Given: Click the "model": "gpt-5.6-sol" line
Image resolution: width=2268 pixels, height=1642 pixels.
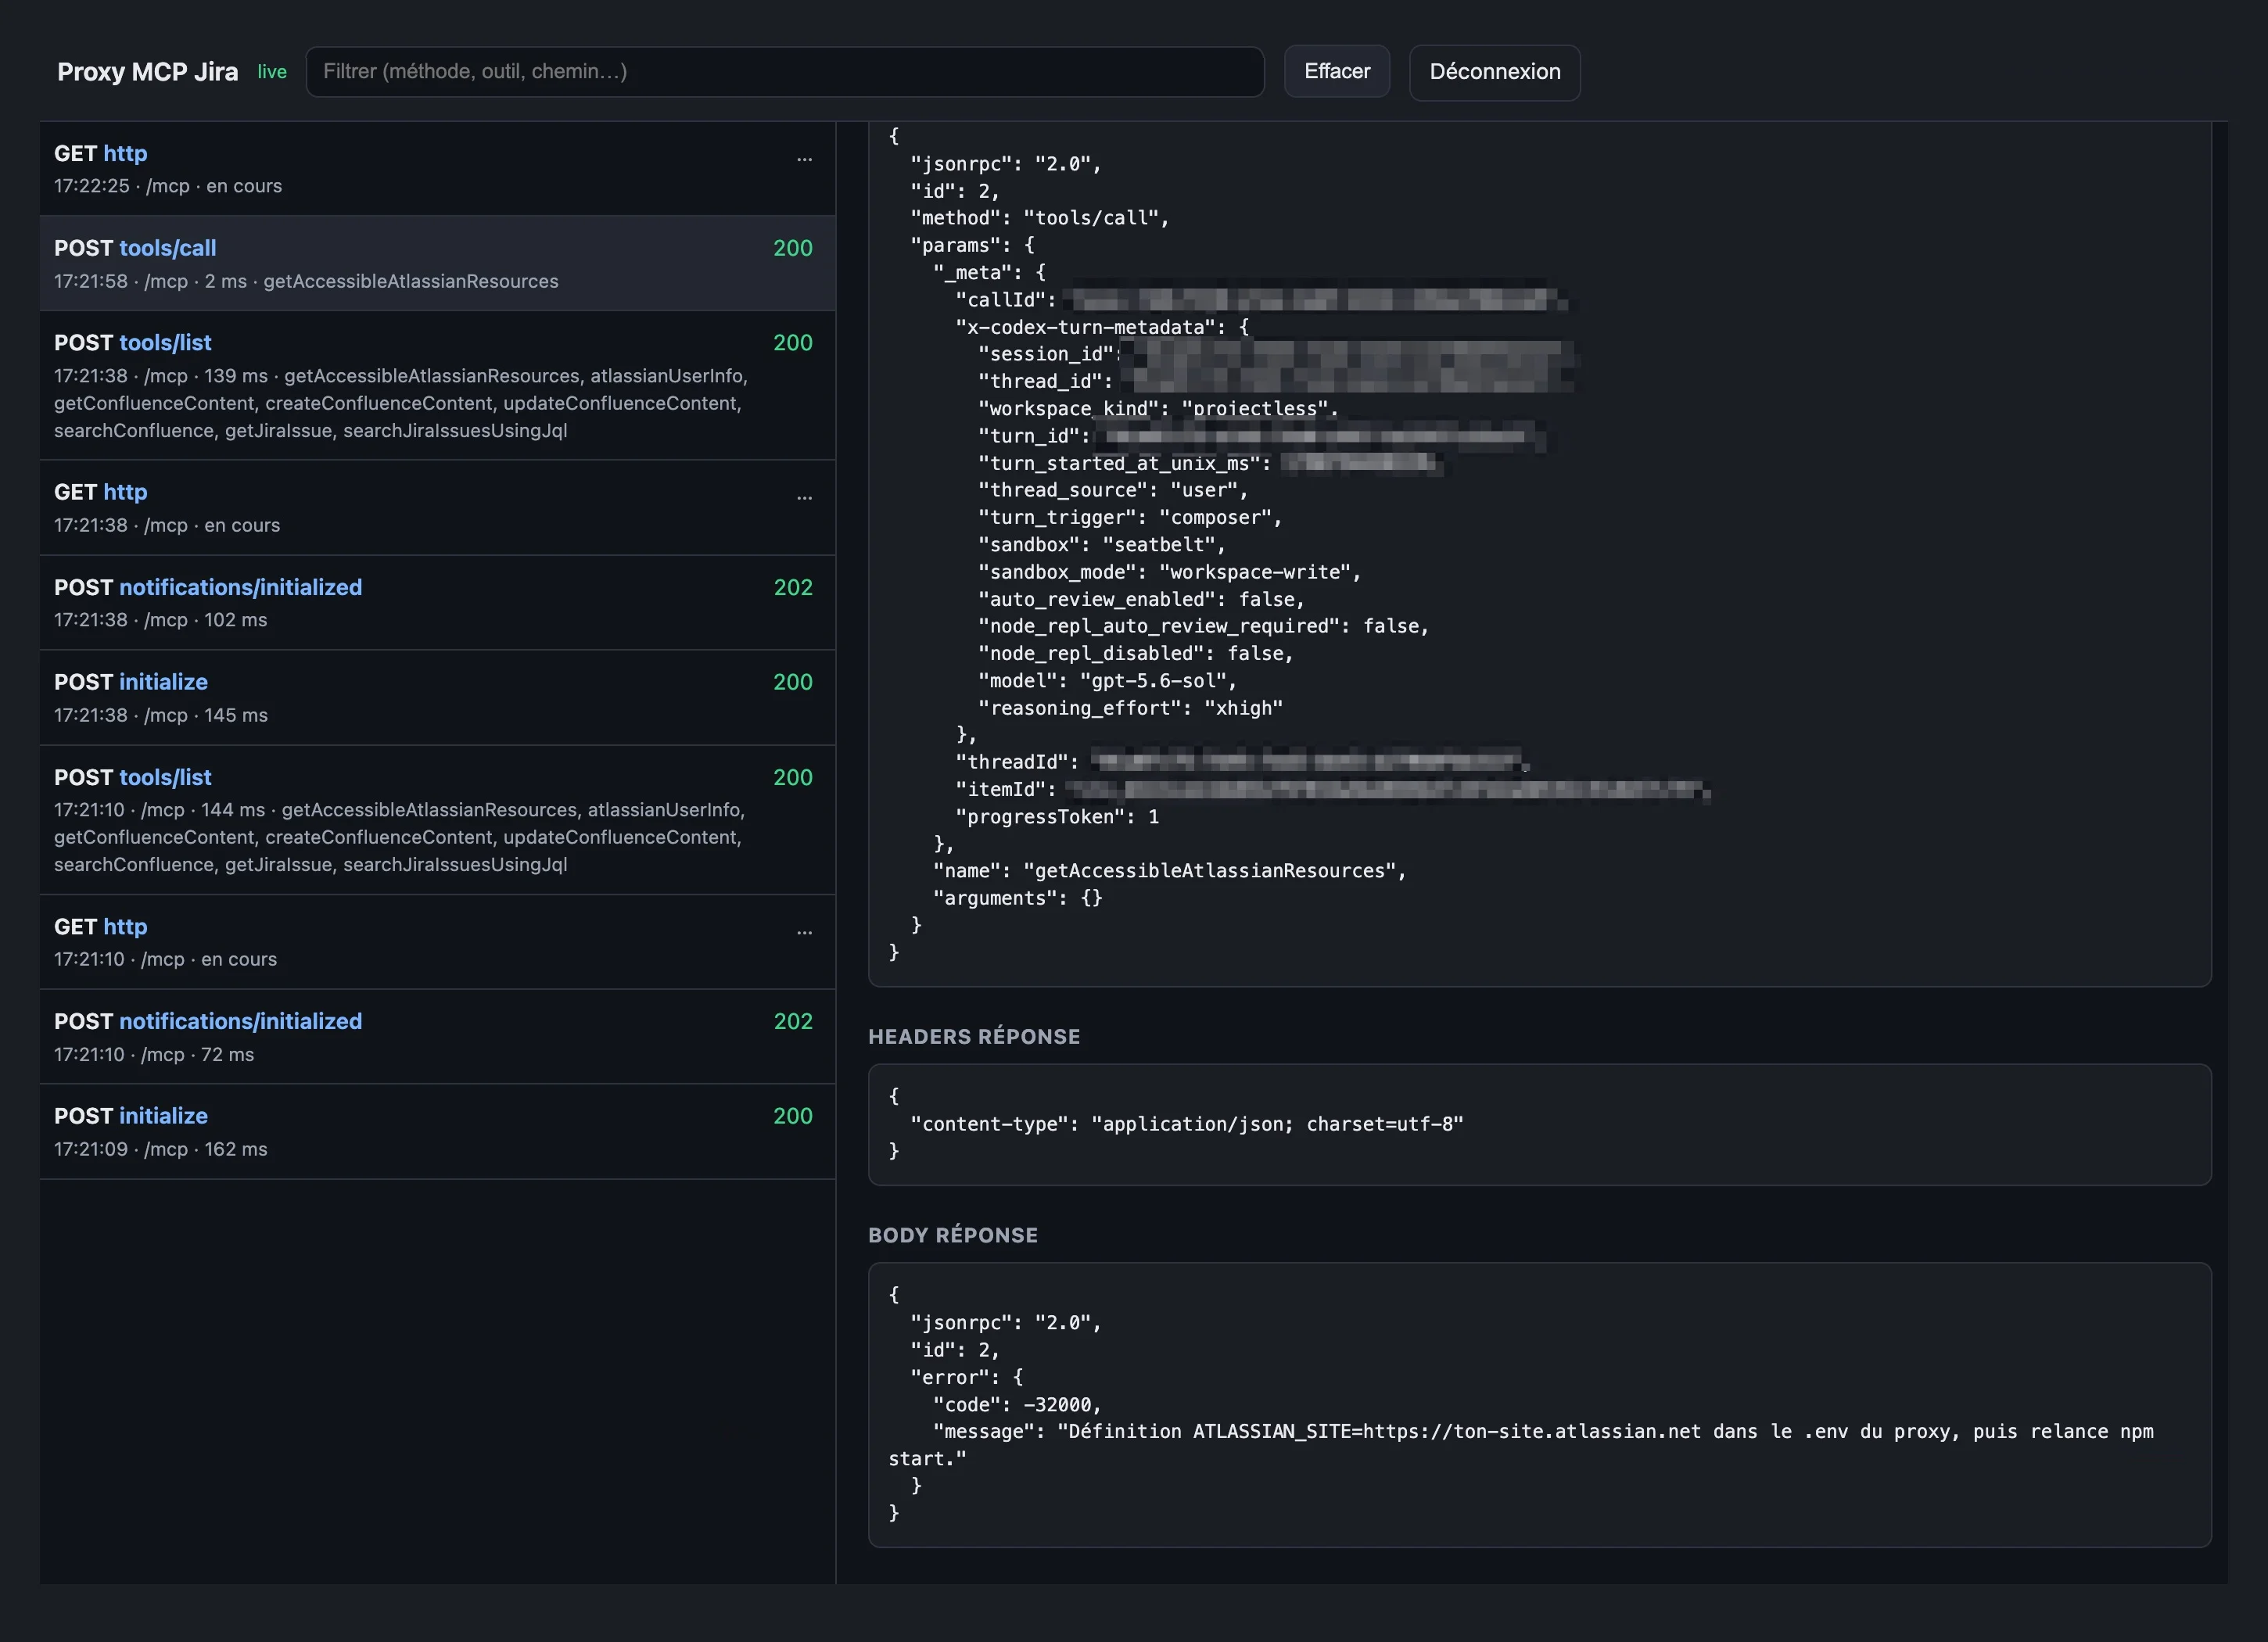Looking at the screenshot, I should pos(1107,681).
